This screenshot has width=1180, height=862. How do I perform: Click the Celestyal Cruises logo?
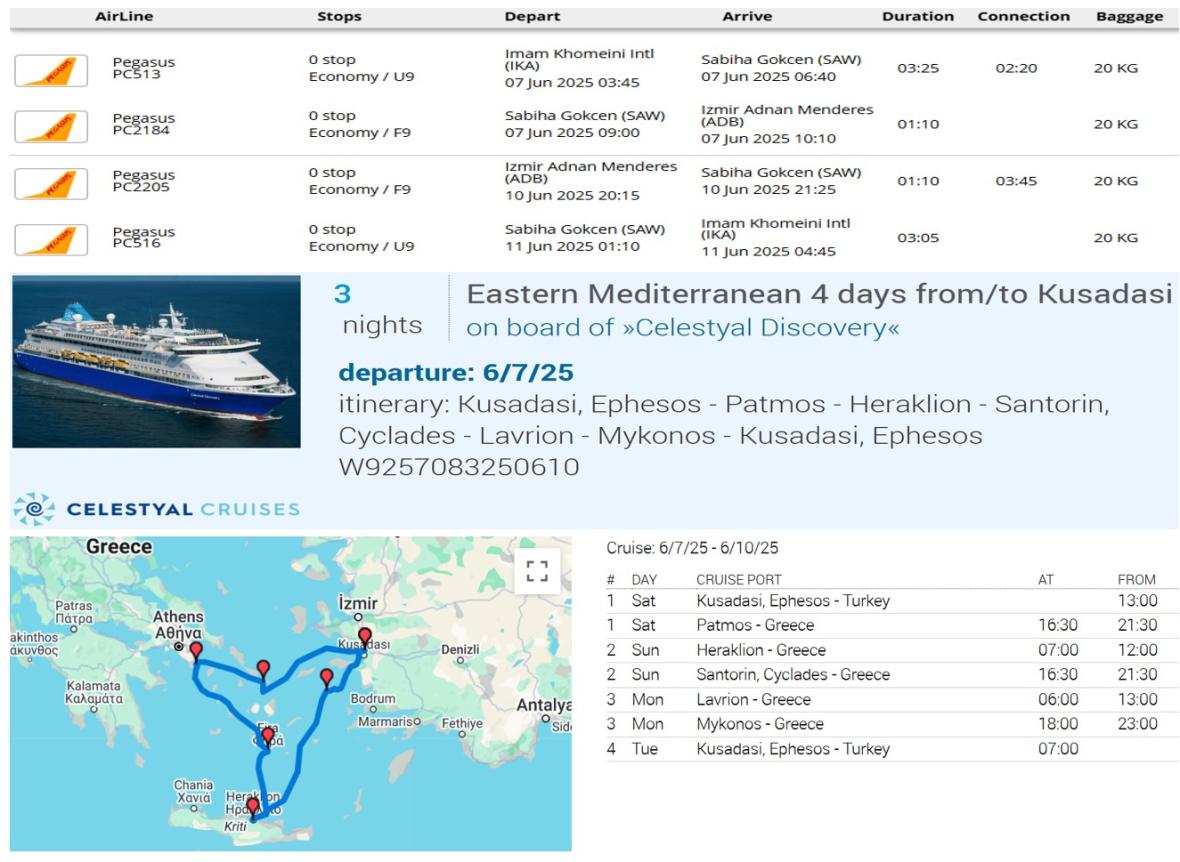[157, 508]
